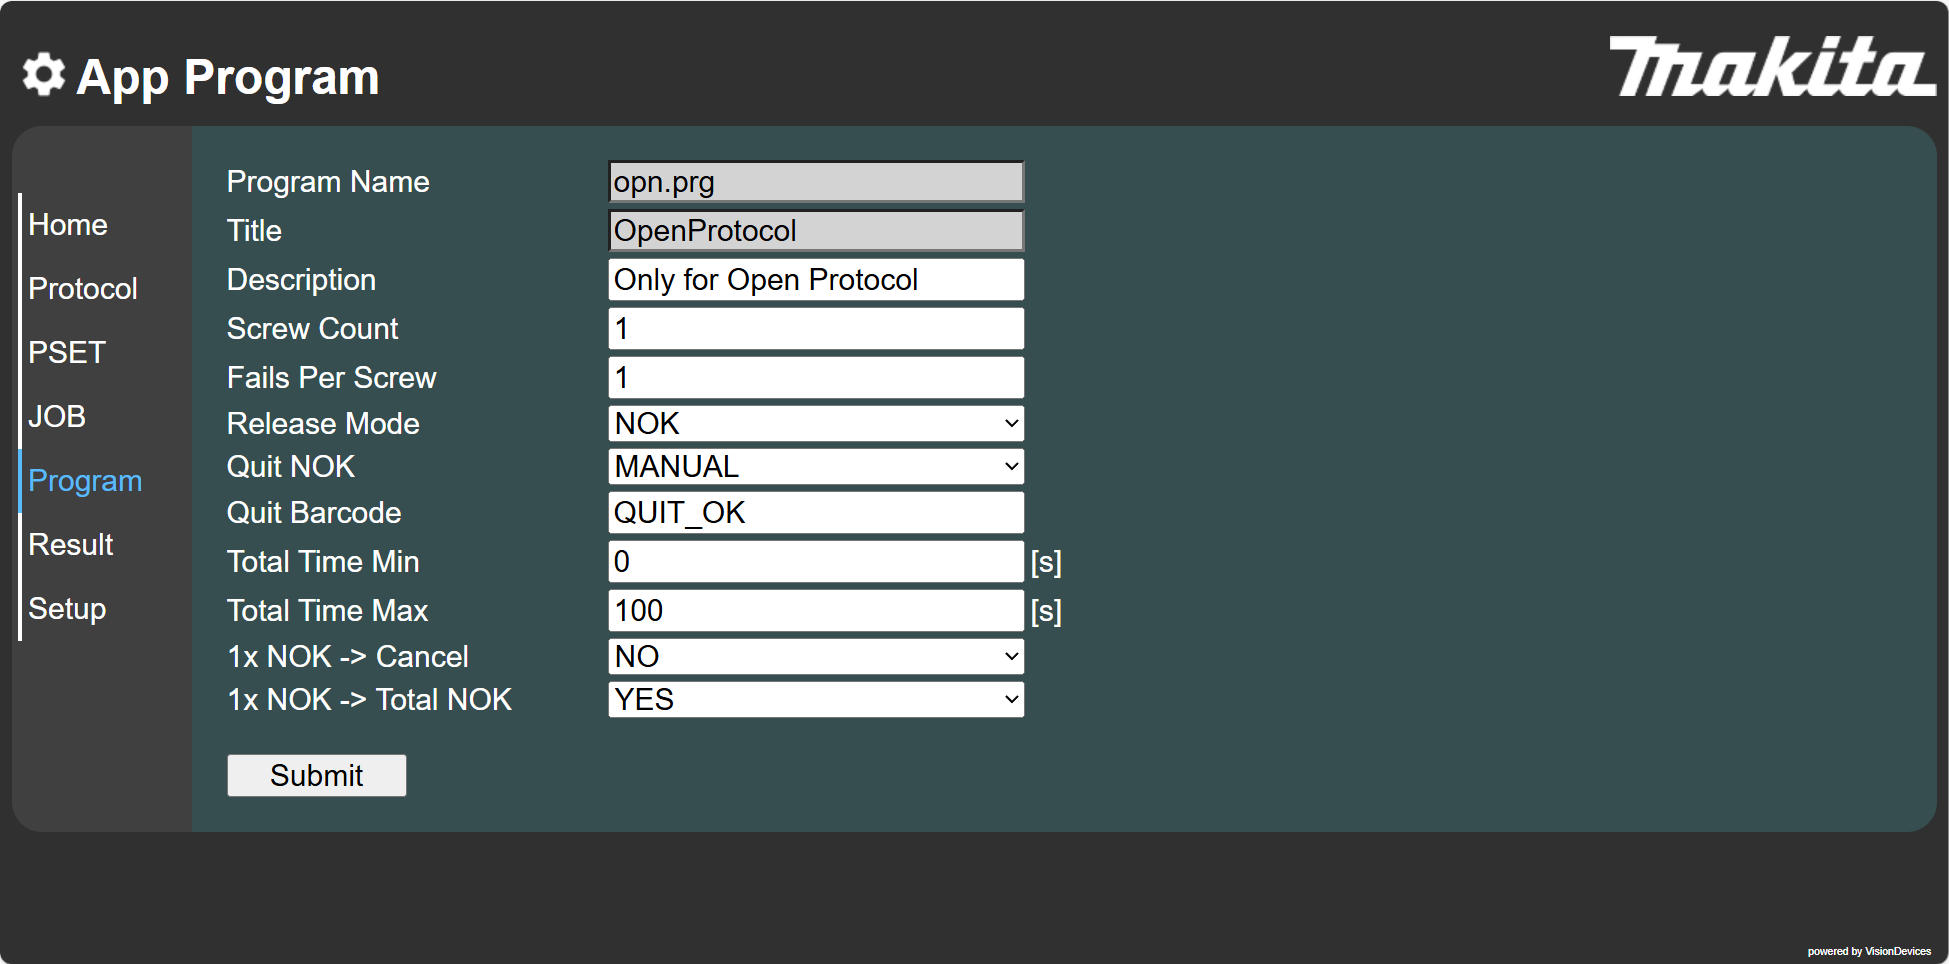Viewport: 1949px width, 964px height.
Task: Open the 1x NOK -> Cancel dropdown
Action: (x=816, y=657)
